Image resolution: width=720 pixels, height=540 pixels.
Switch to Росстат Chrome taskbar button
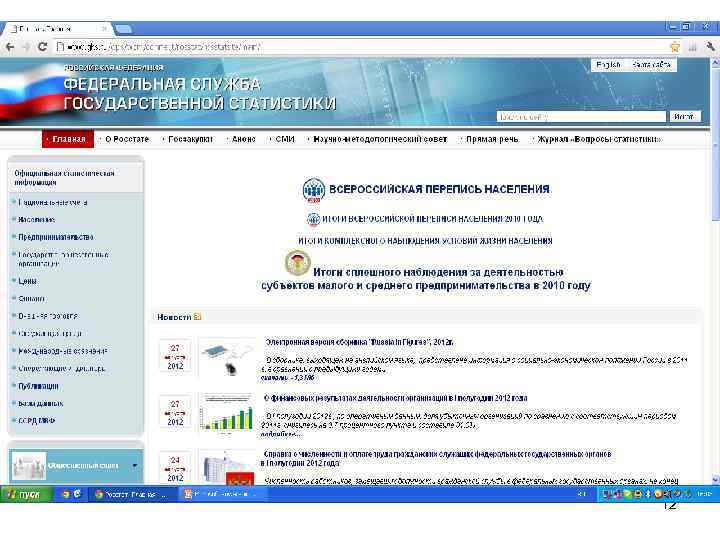pyautogui.click(x=131, y=494)
